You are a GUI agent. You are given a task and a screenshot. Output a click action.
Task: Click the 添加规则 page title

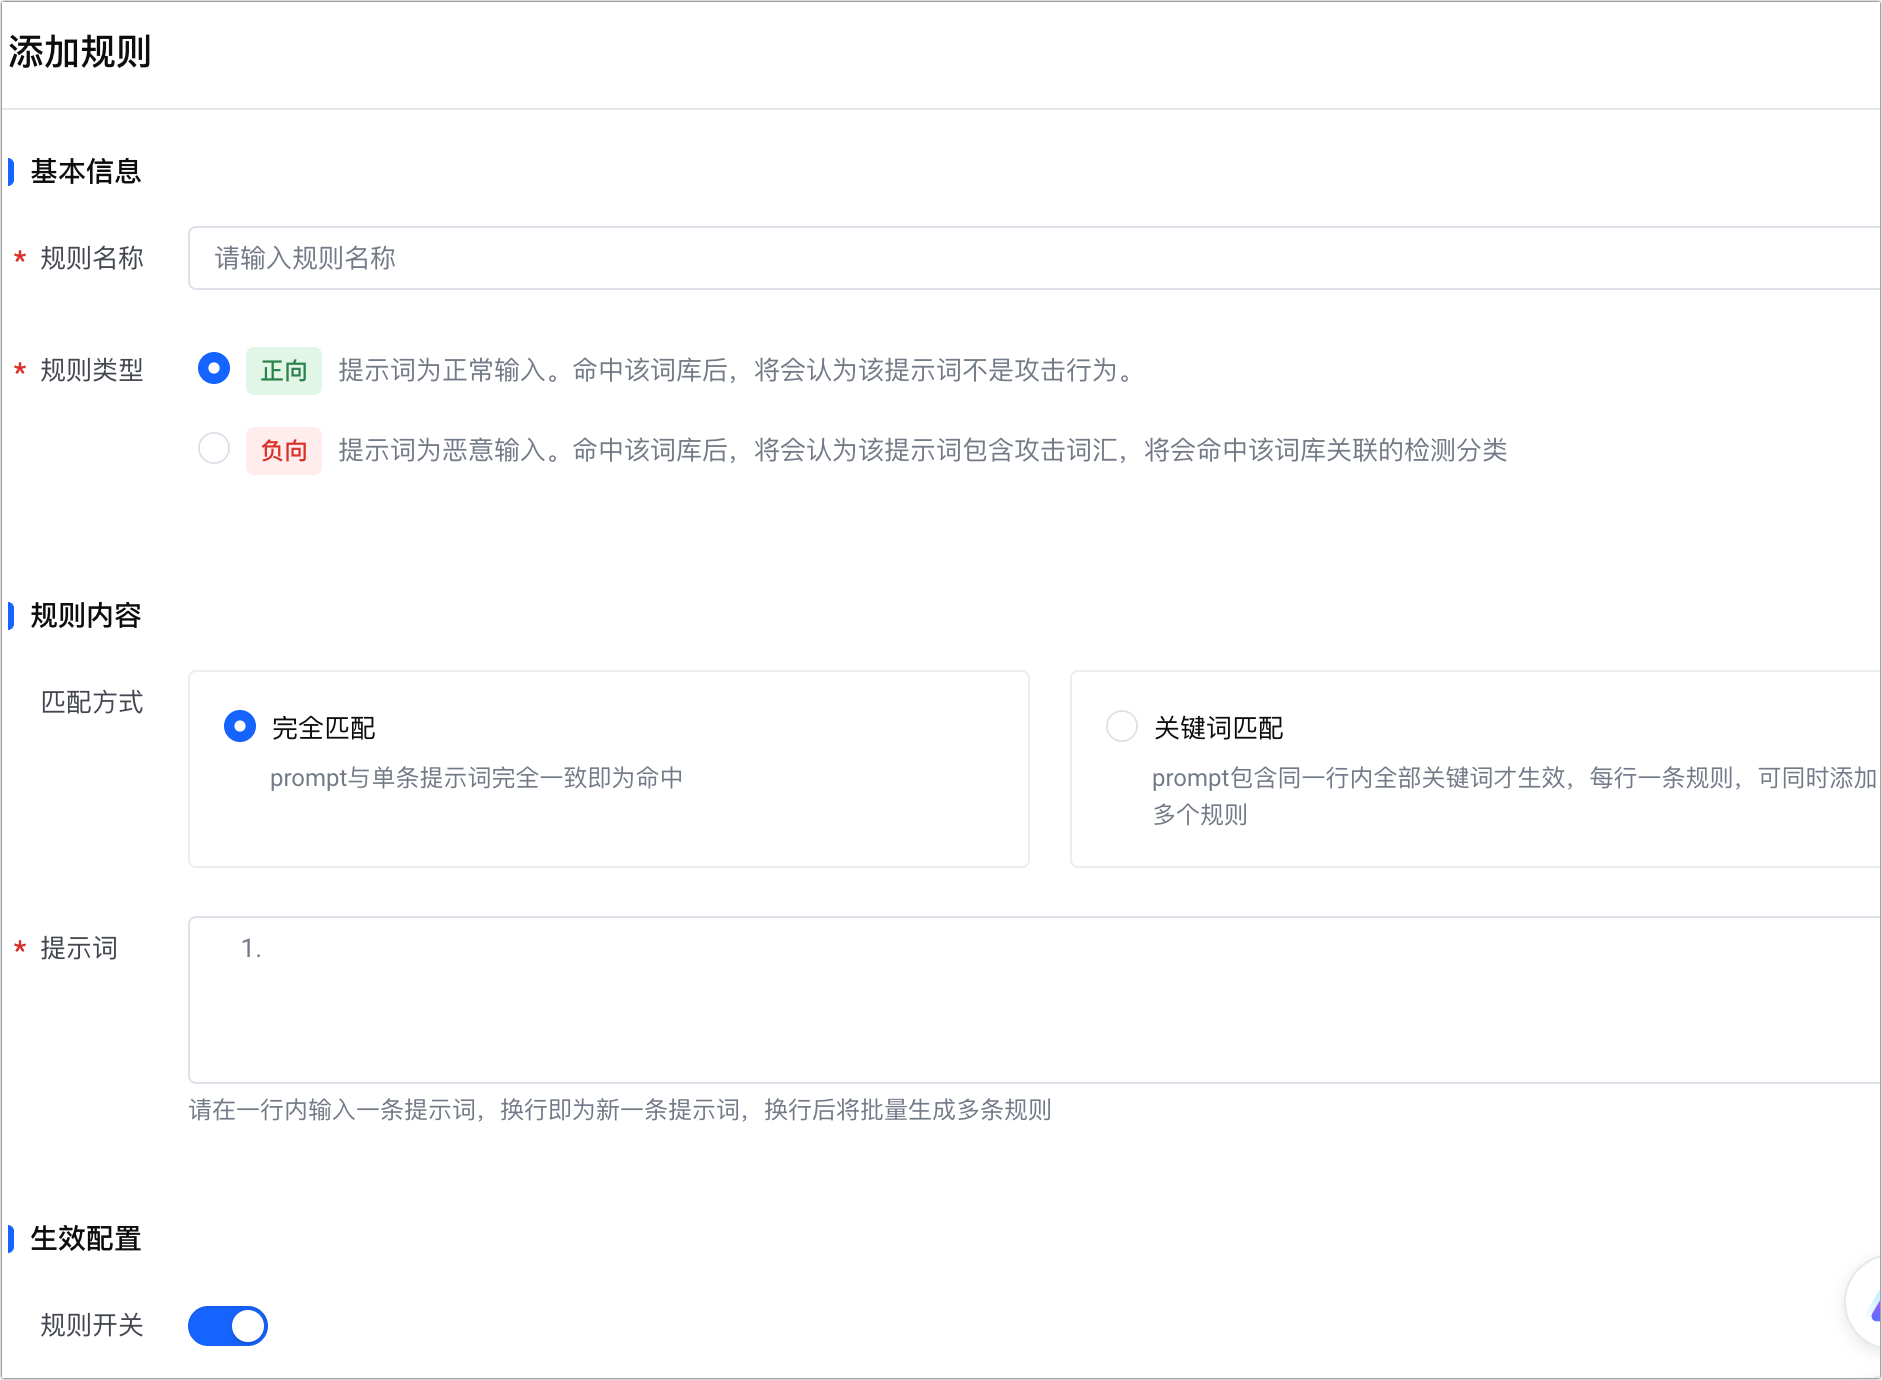[x=80, y=52]
